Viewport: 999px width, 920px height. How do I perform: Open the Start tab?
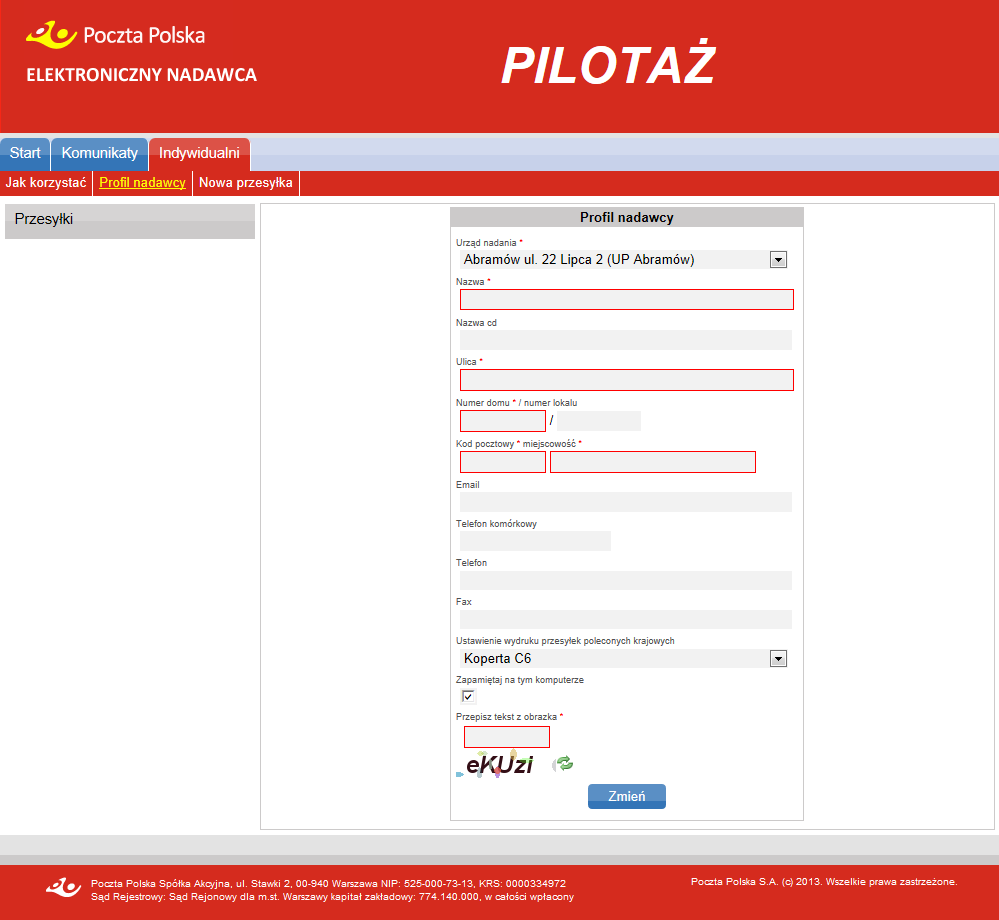click(25, 154)
